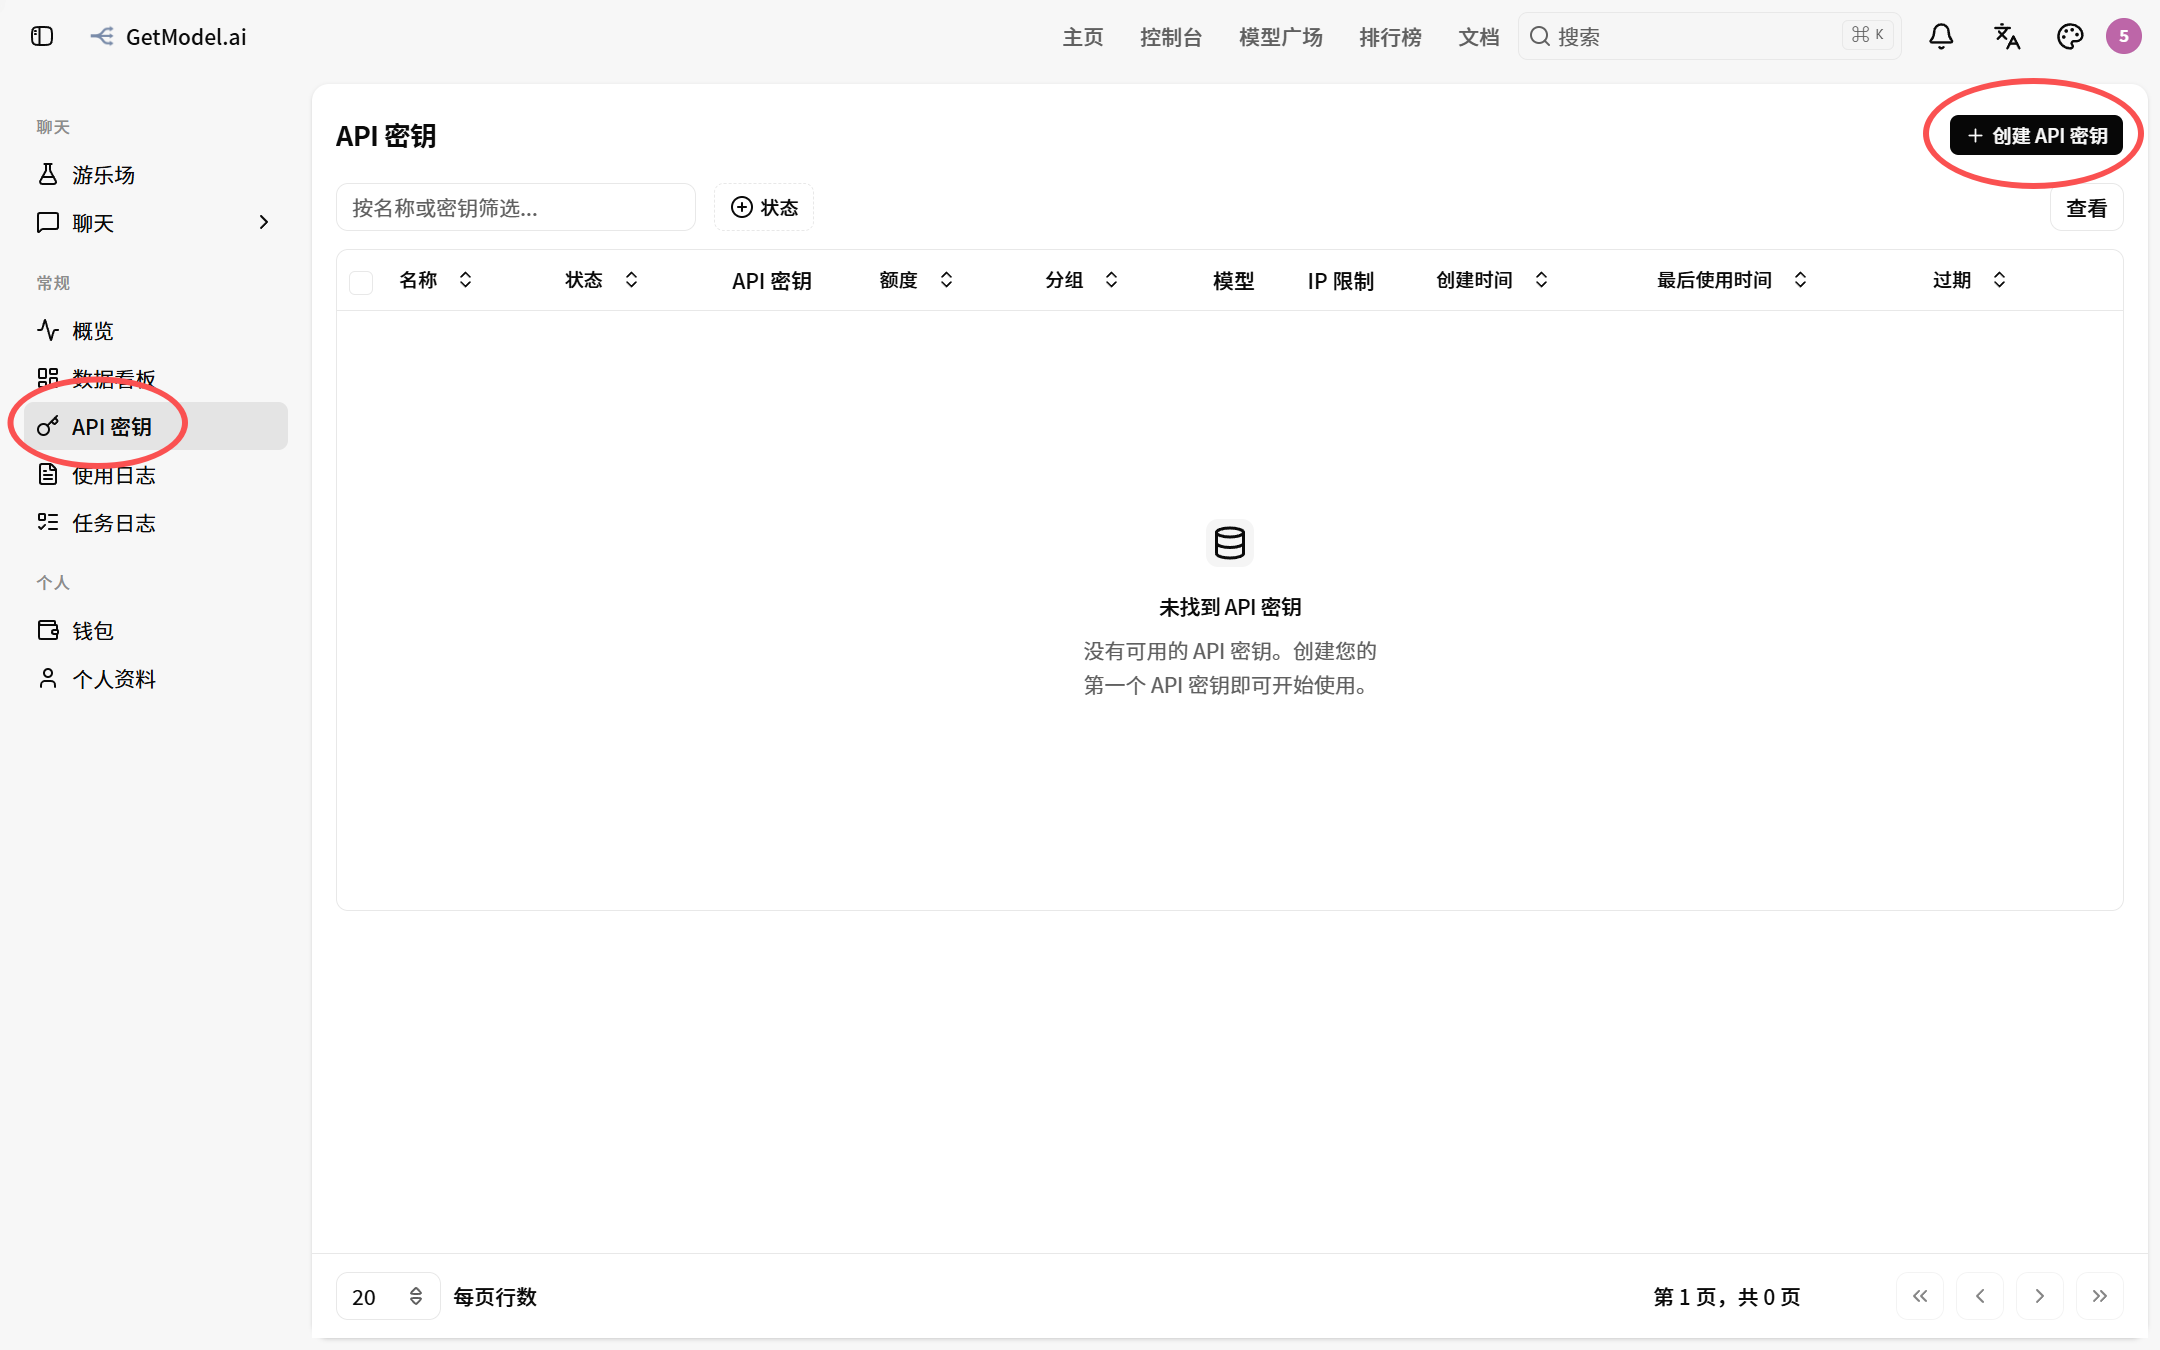Screen dimensions: 2160x1350
Task: Open 模型广场 model marketplace
Action: (1280, 37)
